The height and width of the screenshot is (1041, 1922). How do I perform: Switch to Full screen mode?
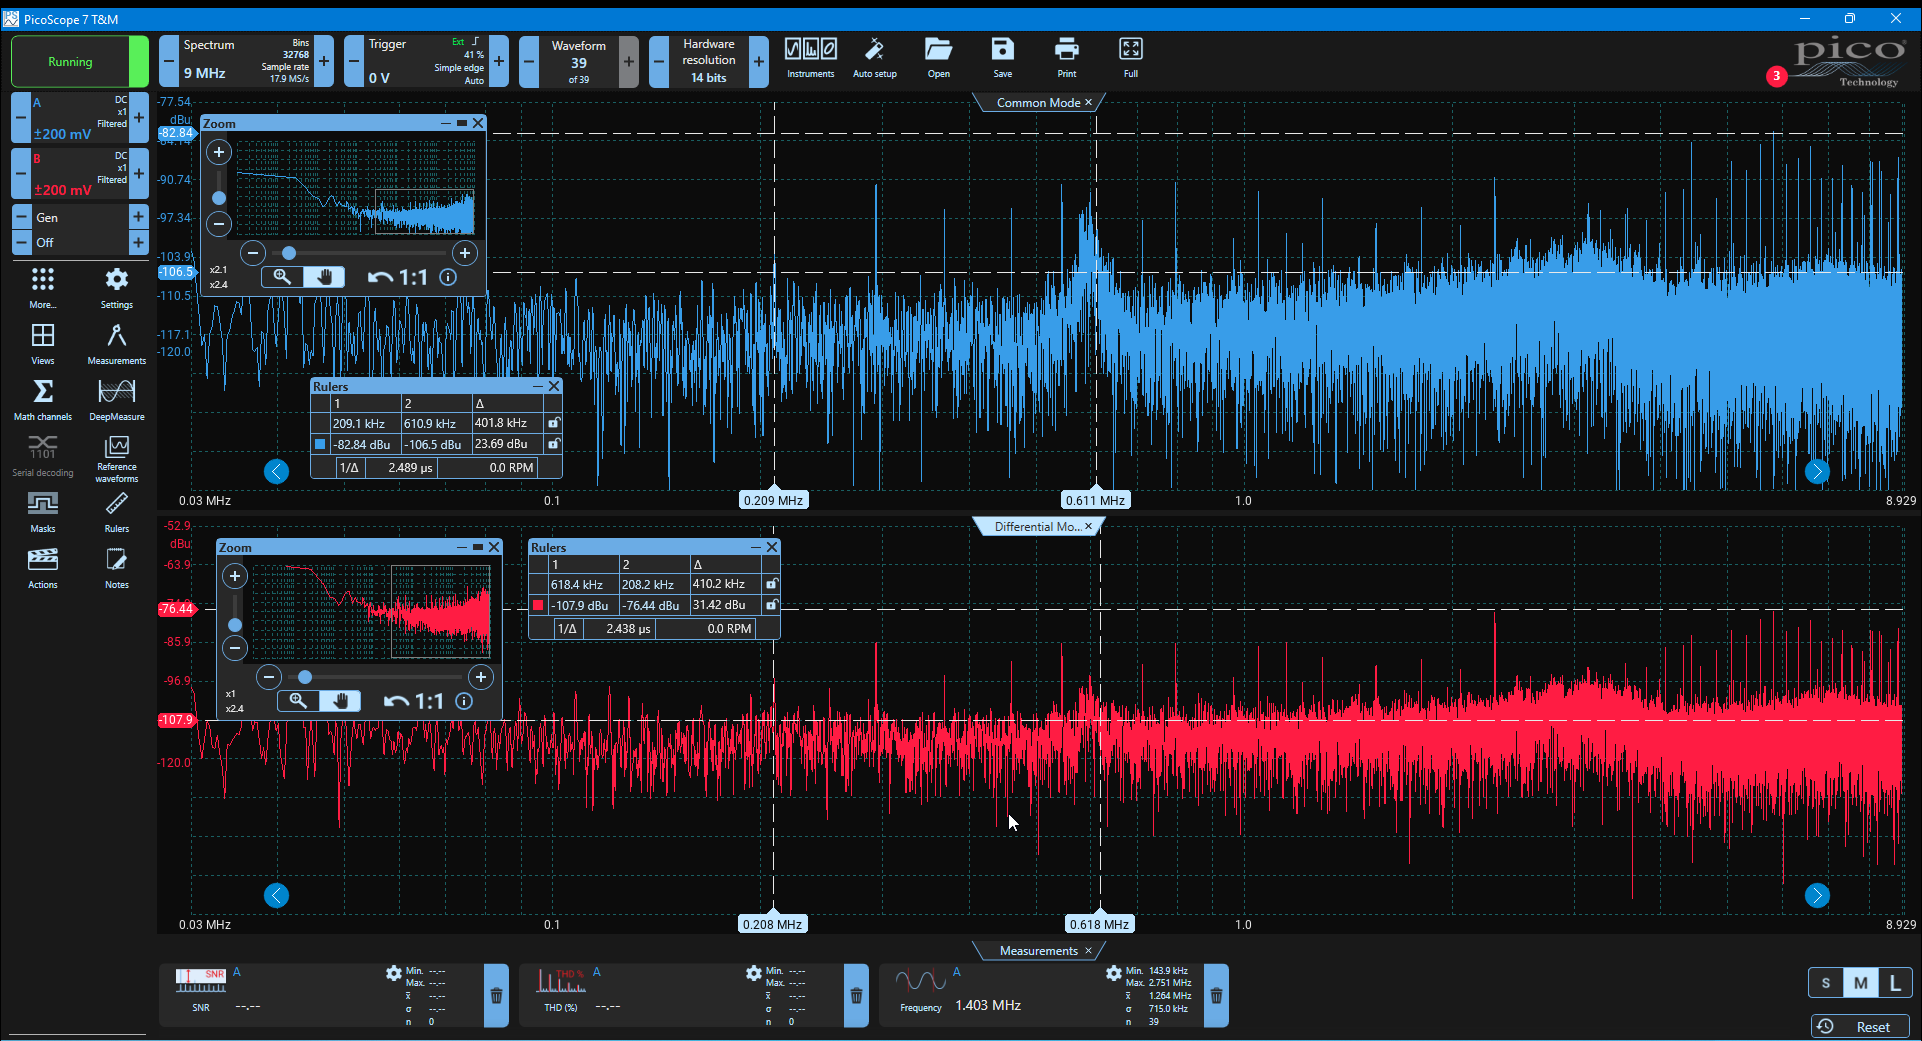1130,58
